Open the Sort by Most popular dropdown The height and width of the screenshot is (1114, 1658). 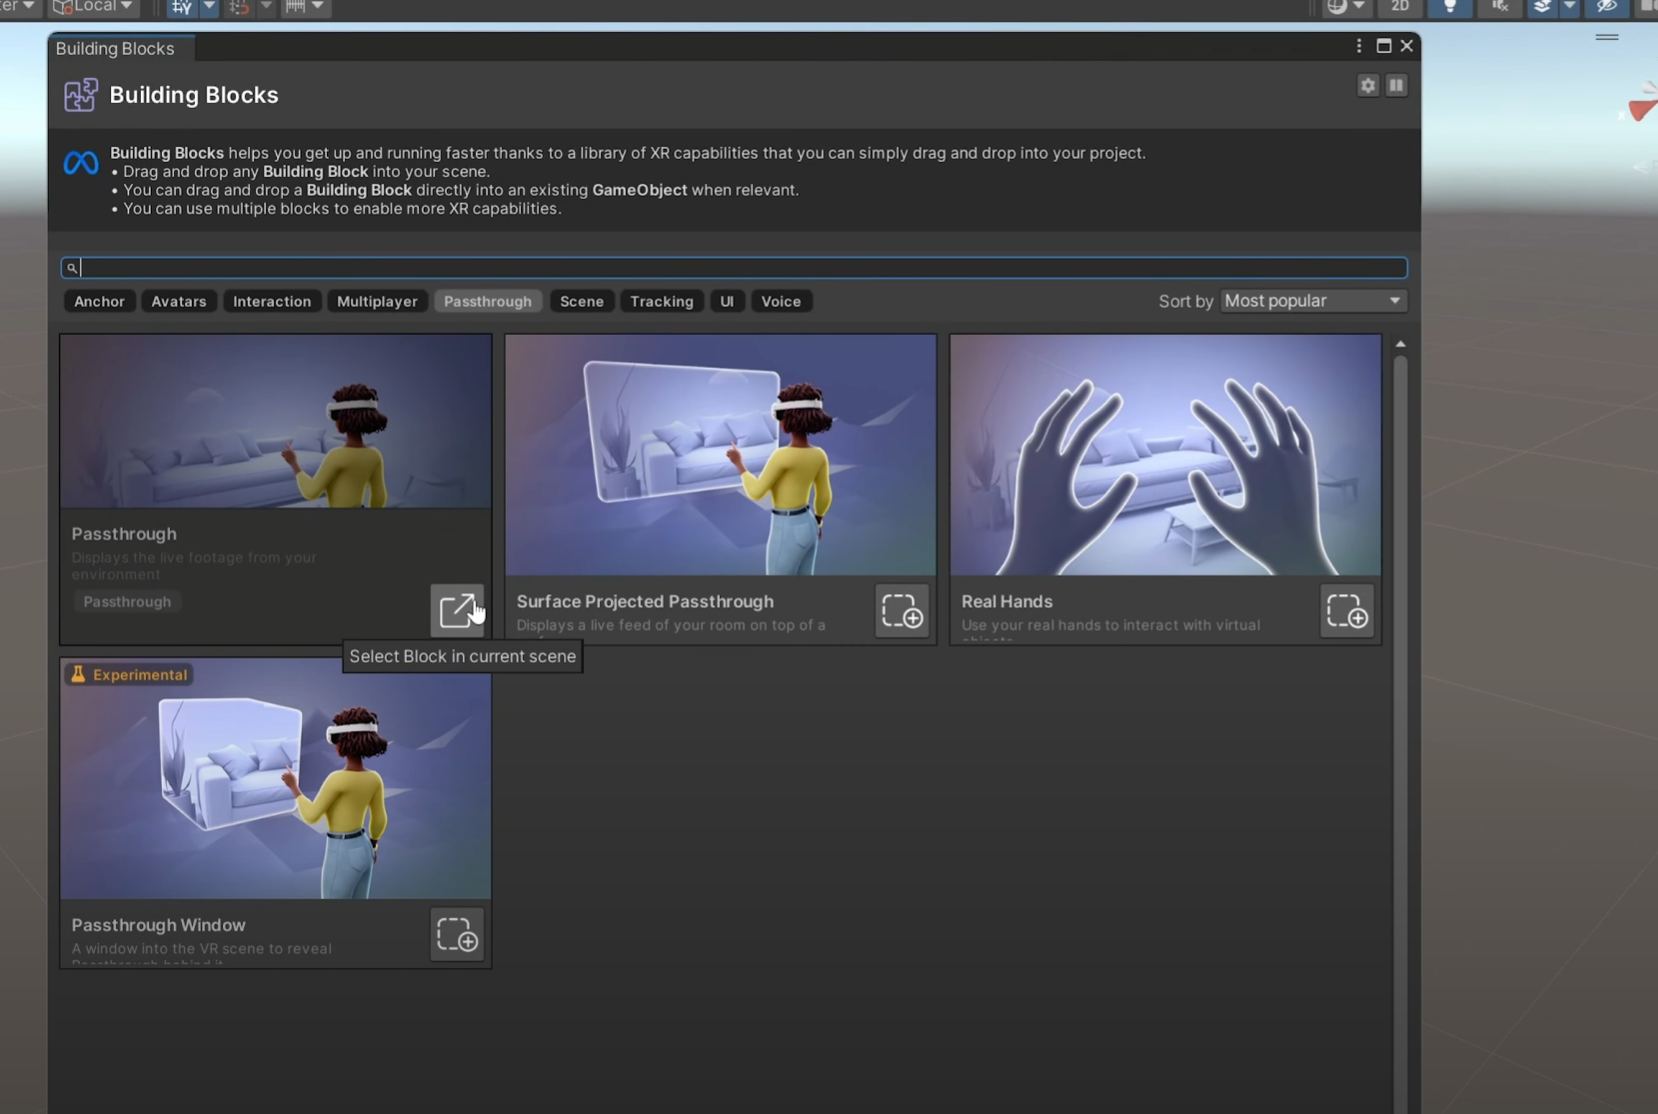(x=1313, y=301)
